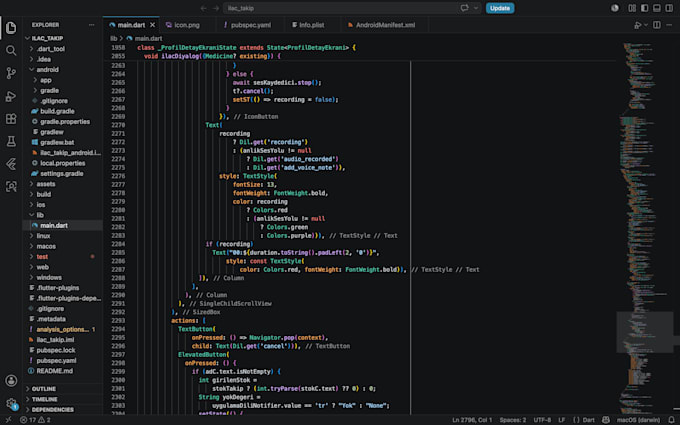Image resolution: width=680 pixels, height=425 pixels.
Task: Change file encoding via UTF-8
Action: click(542, 420)
